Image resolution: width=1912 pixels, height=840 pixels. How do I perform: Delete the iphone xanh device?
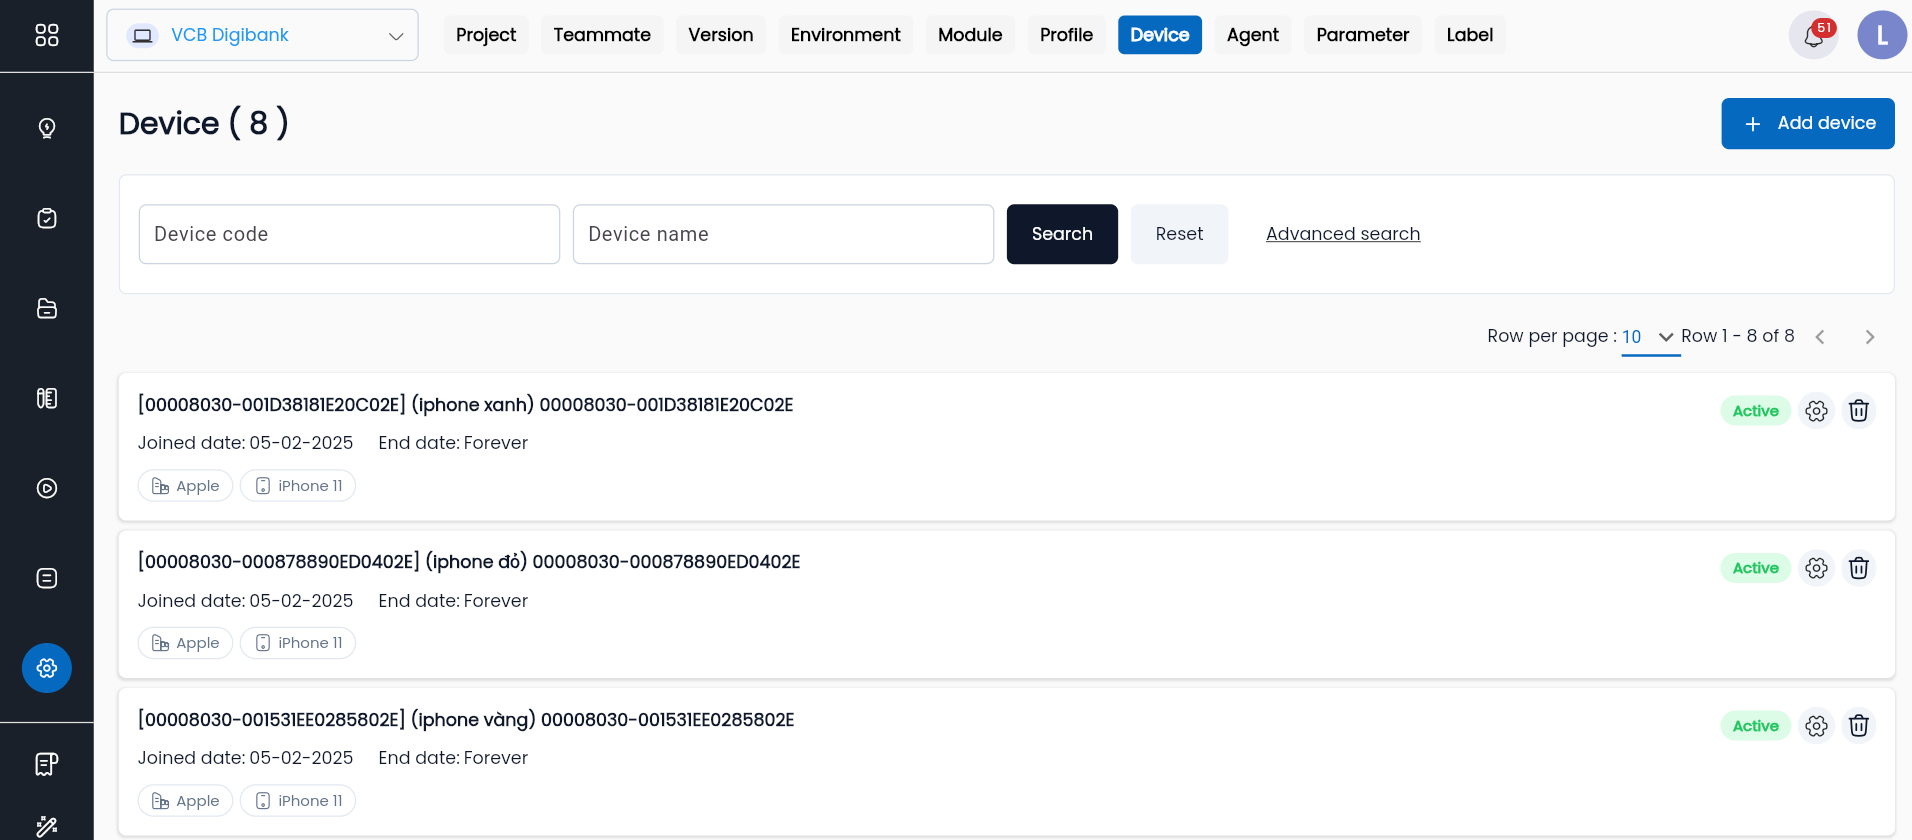point(1859,411)
